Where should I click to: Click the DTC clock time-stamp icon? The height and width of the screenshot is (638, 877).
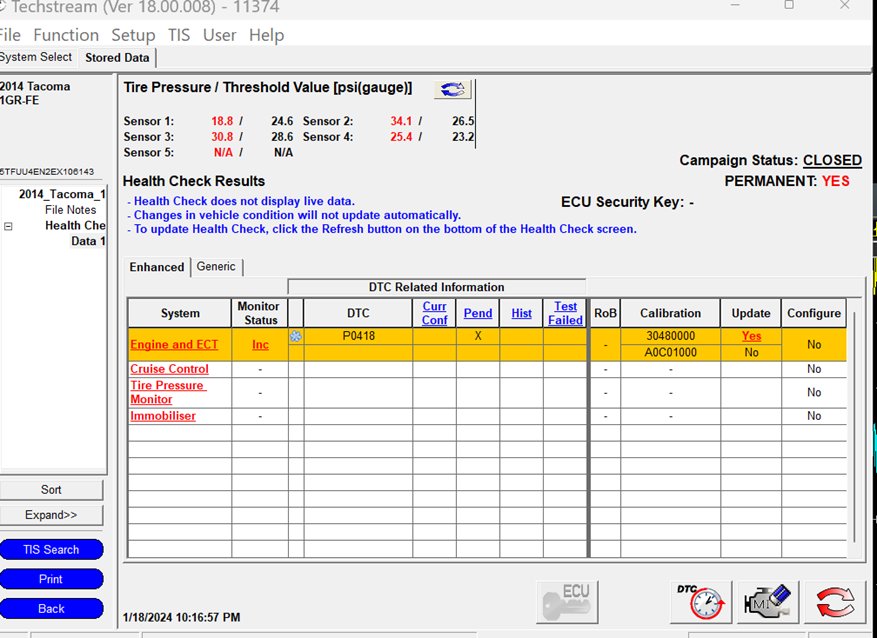[701, 602]
